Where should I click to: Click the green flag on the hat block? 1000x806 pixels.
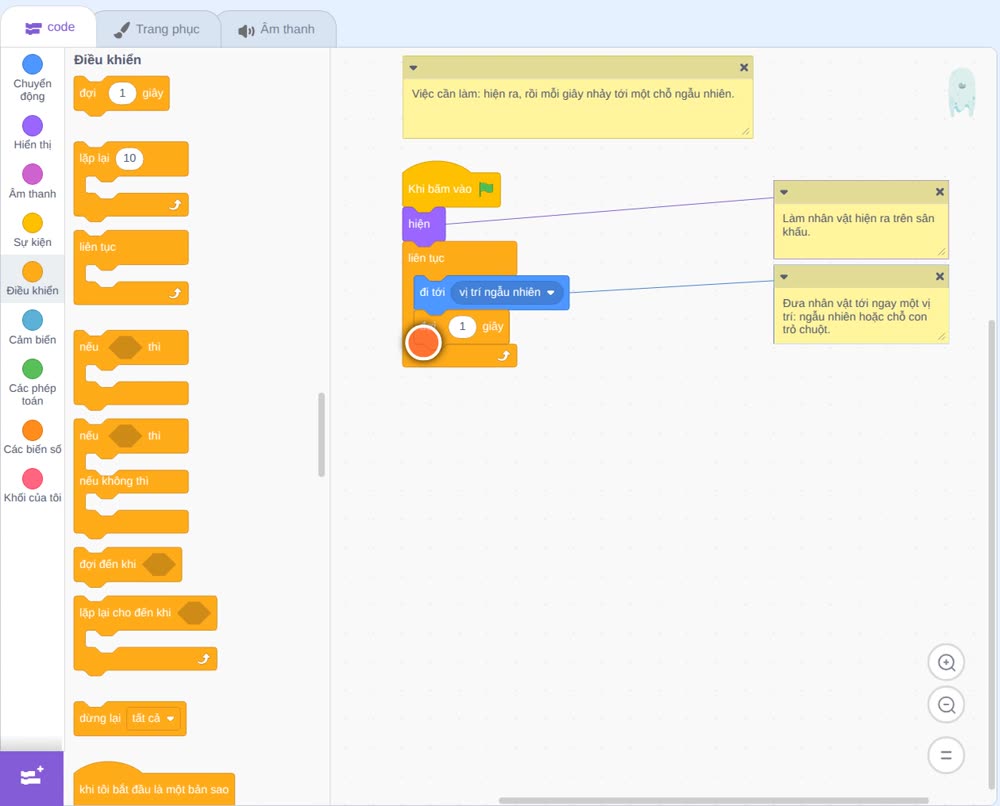coord(486,189)
